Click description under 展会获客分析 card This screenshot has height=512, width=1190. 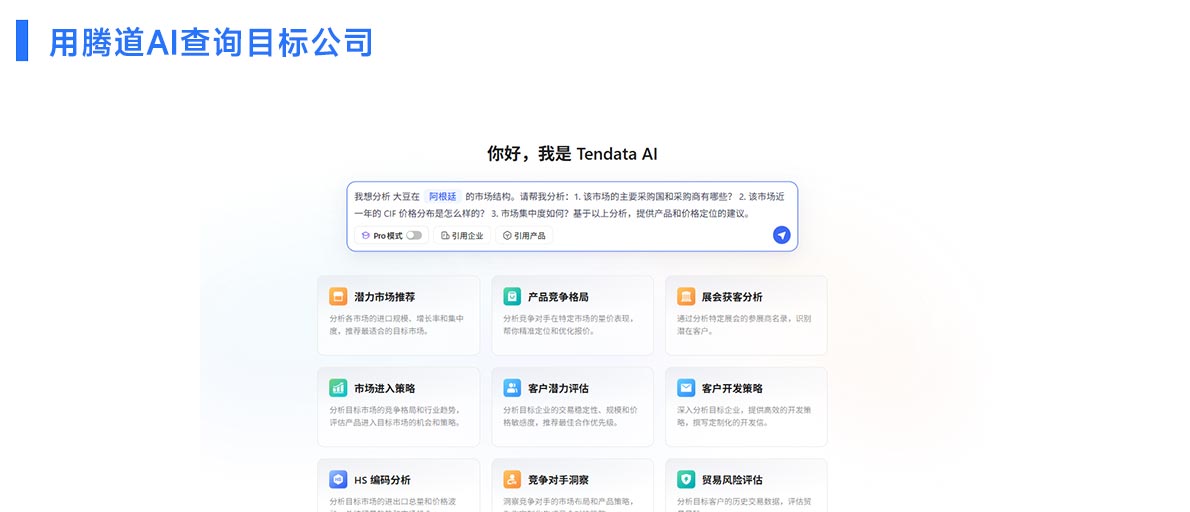coord(745,325)
